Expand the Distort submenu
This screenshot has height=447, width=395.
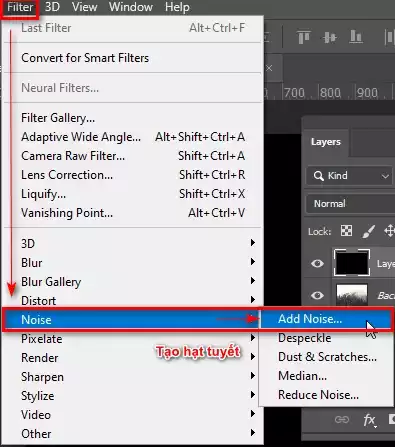[133, 301]
